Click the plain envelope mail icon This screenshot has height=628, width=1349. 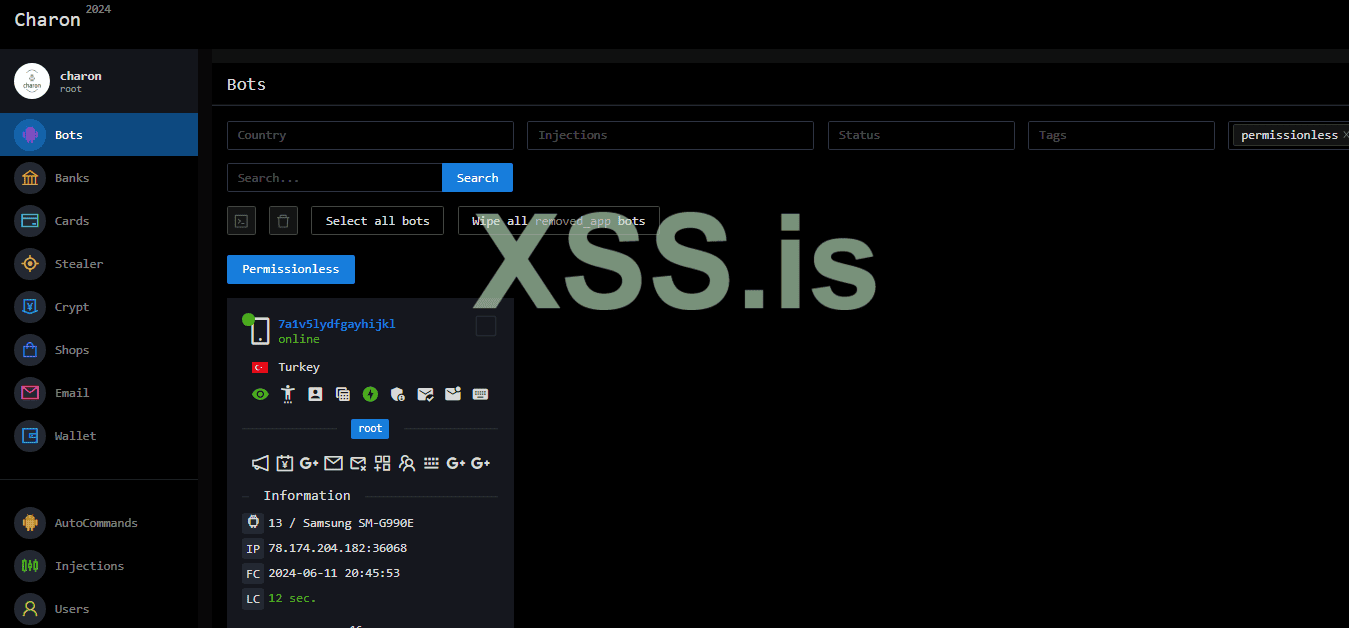[x=333, y=463]
